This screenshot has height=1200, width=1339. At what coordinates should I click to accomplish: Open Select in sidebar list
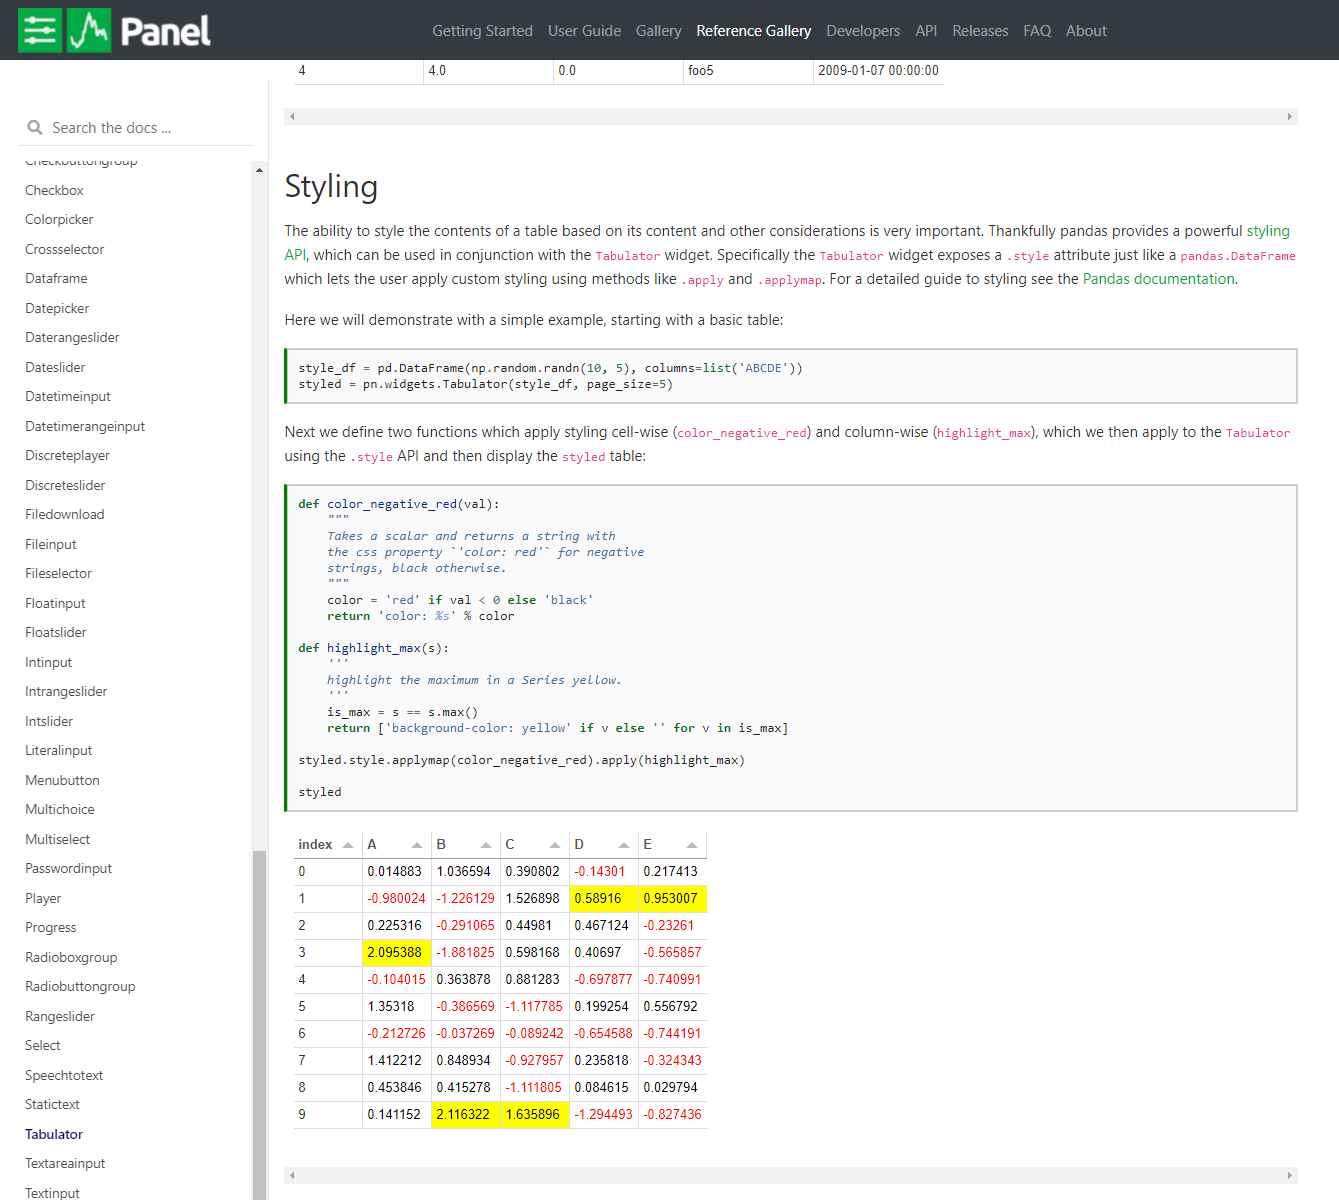tap(43, 1045)
